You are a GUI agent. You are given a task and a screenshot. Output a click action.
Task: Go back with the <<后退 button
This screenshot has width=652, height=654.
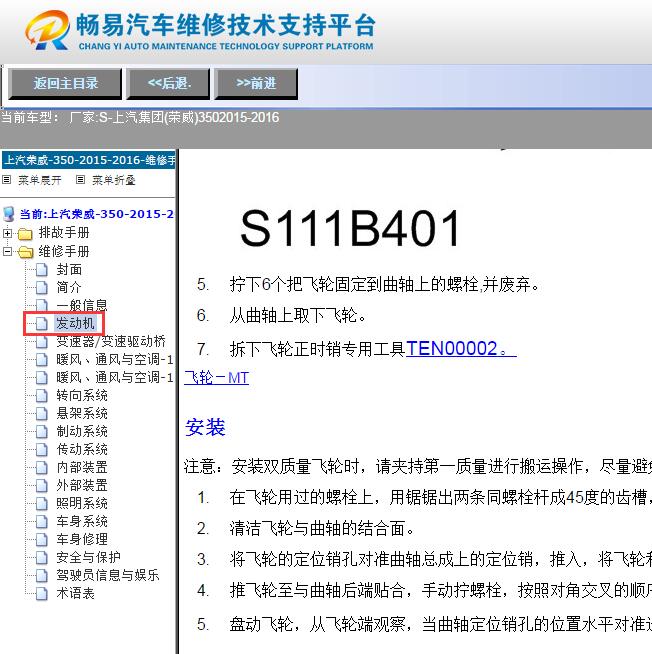point(168,83)
